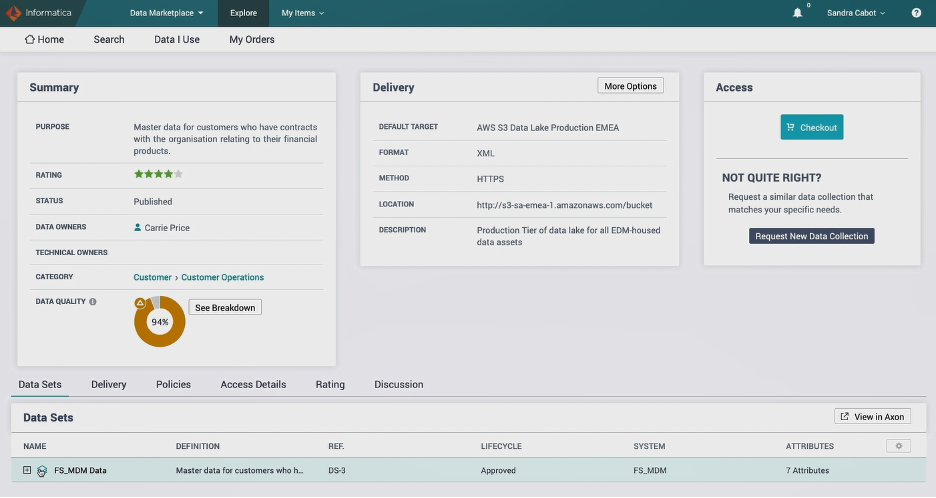The image size is (936, 498).
Task: Click the data owner person icon
Action: pyautogui.click(x=138, y=228)
